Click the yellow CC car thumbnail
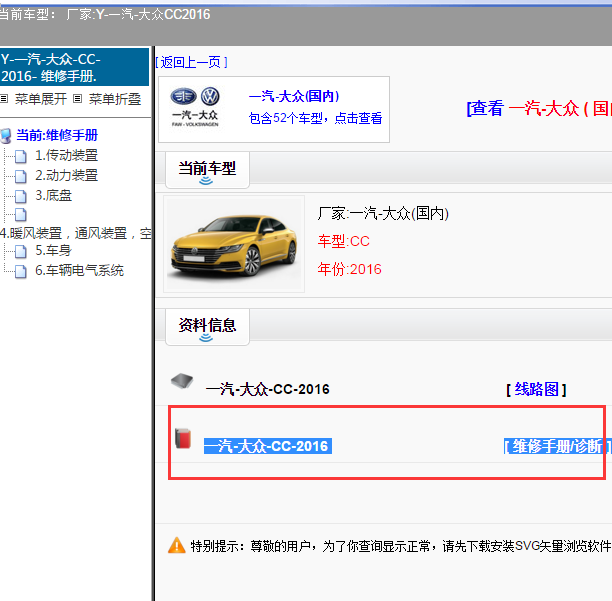The image size is (612, 601). [234, 244]
